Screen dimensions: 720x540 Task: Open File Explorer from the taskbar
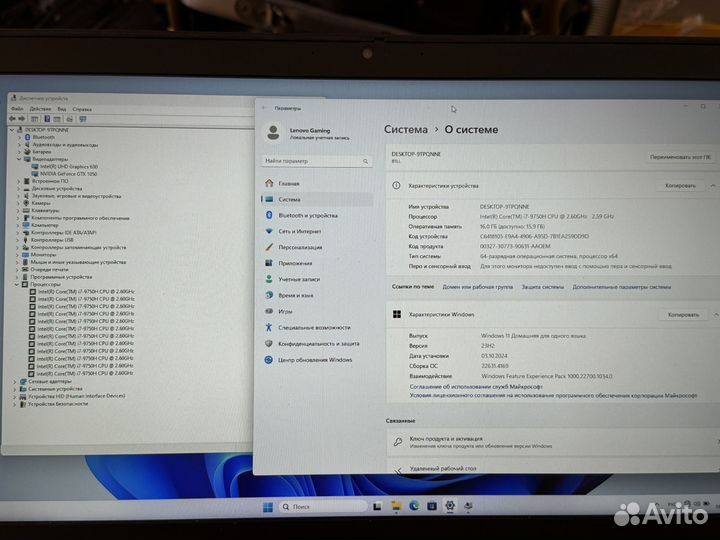click(x=396, y=506)
